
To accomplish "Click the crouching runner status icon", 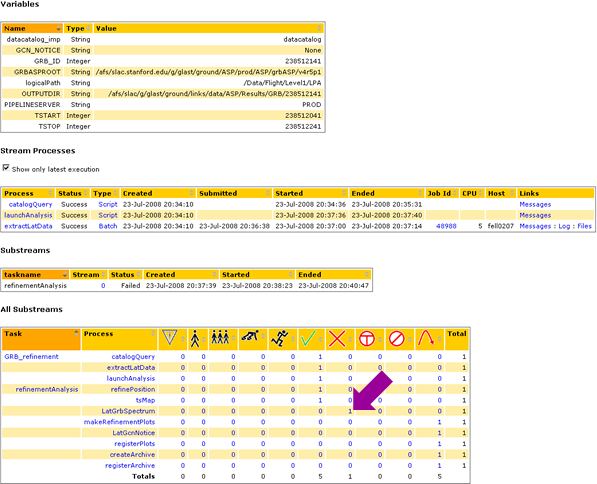I will pos(250,336).
